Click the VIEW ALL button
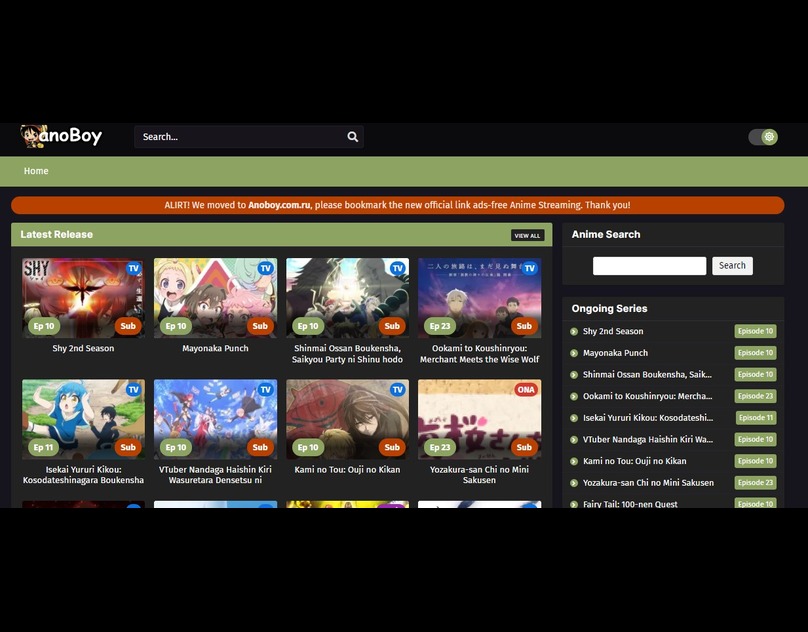 [527, 235]
